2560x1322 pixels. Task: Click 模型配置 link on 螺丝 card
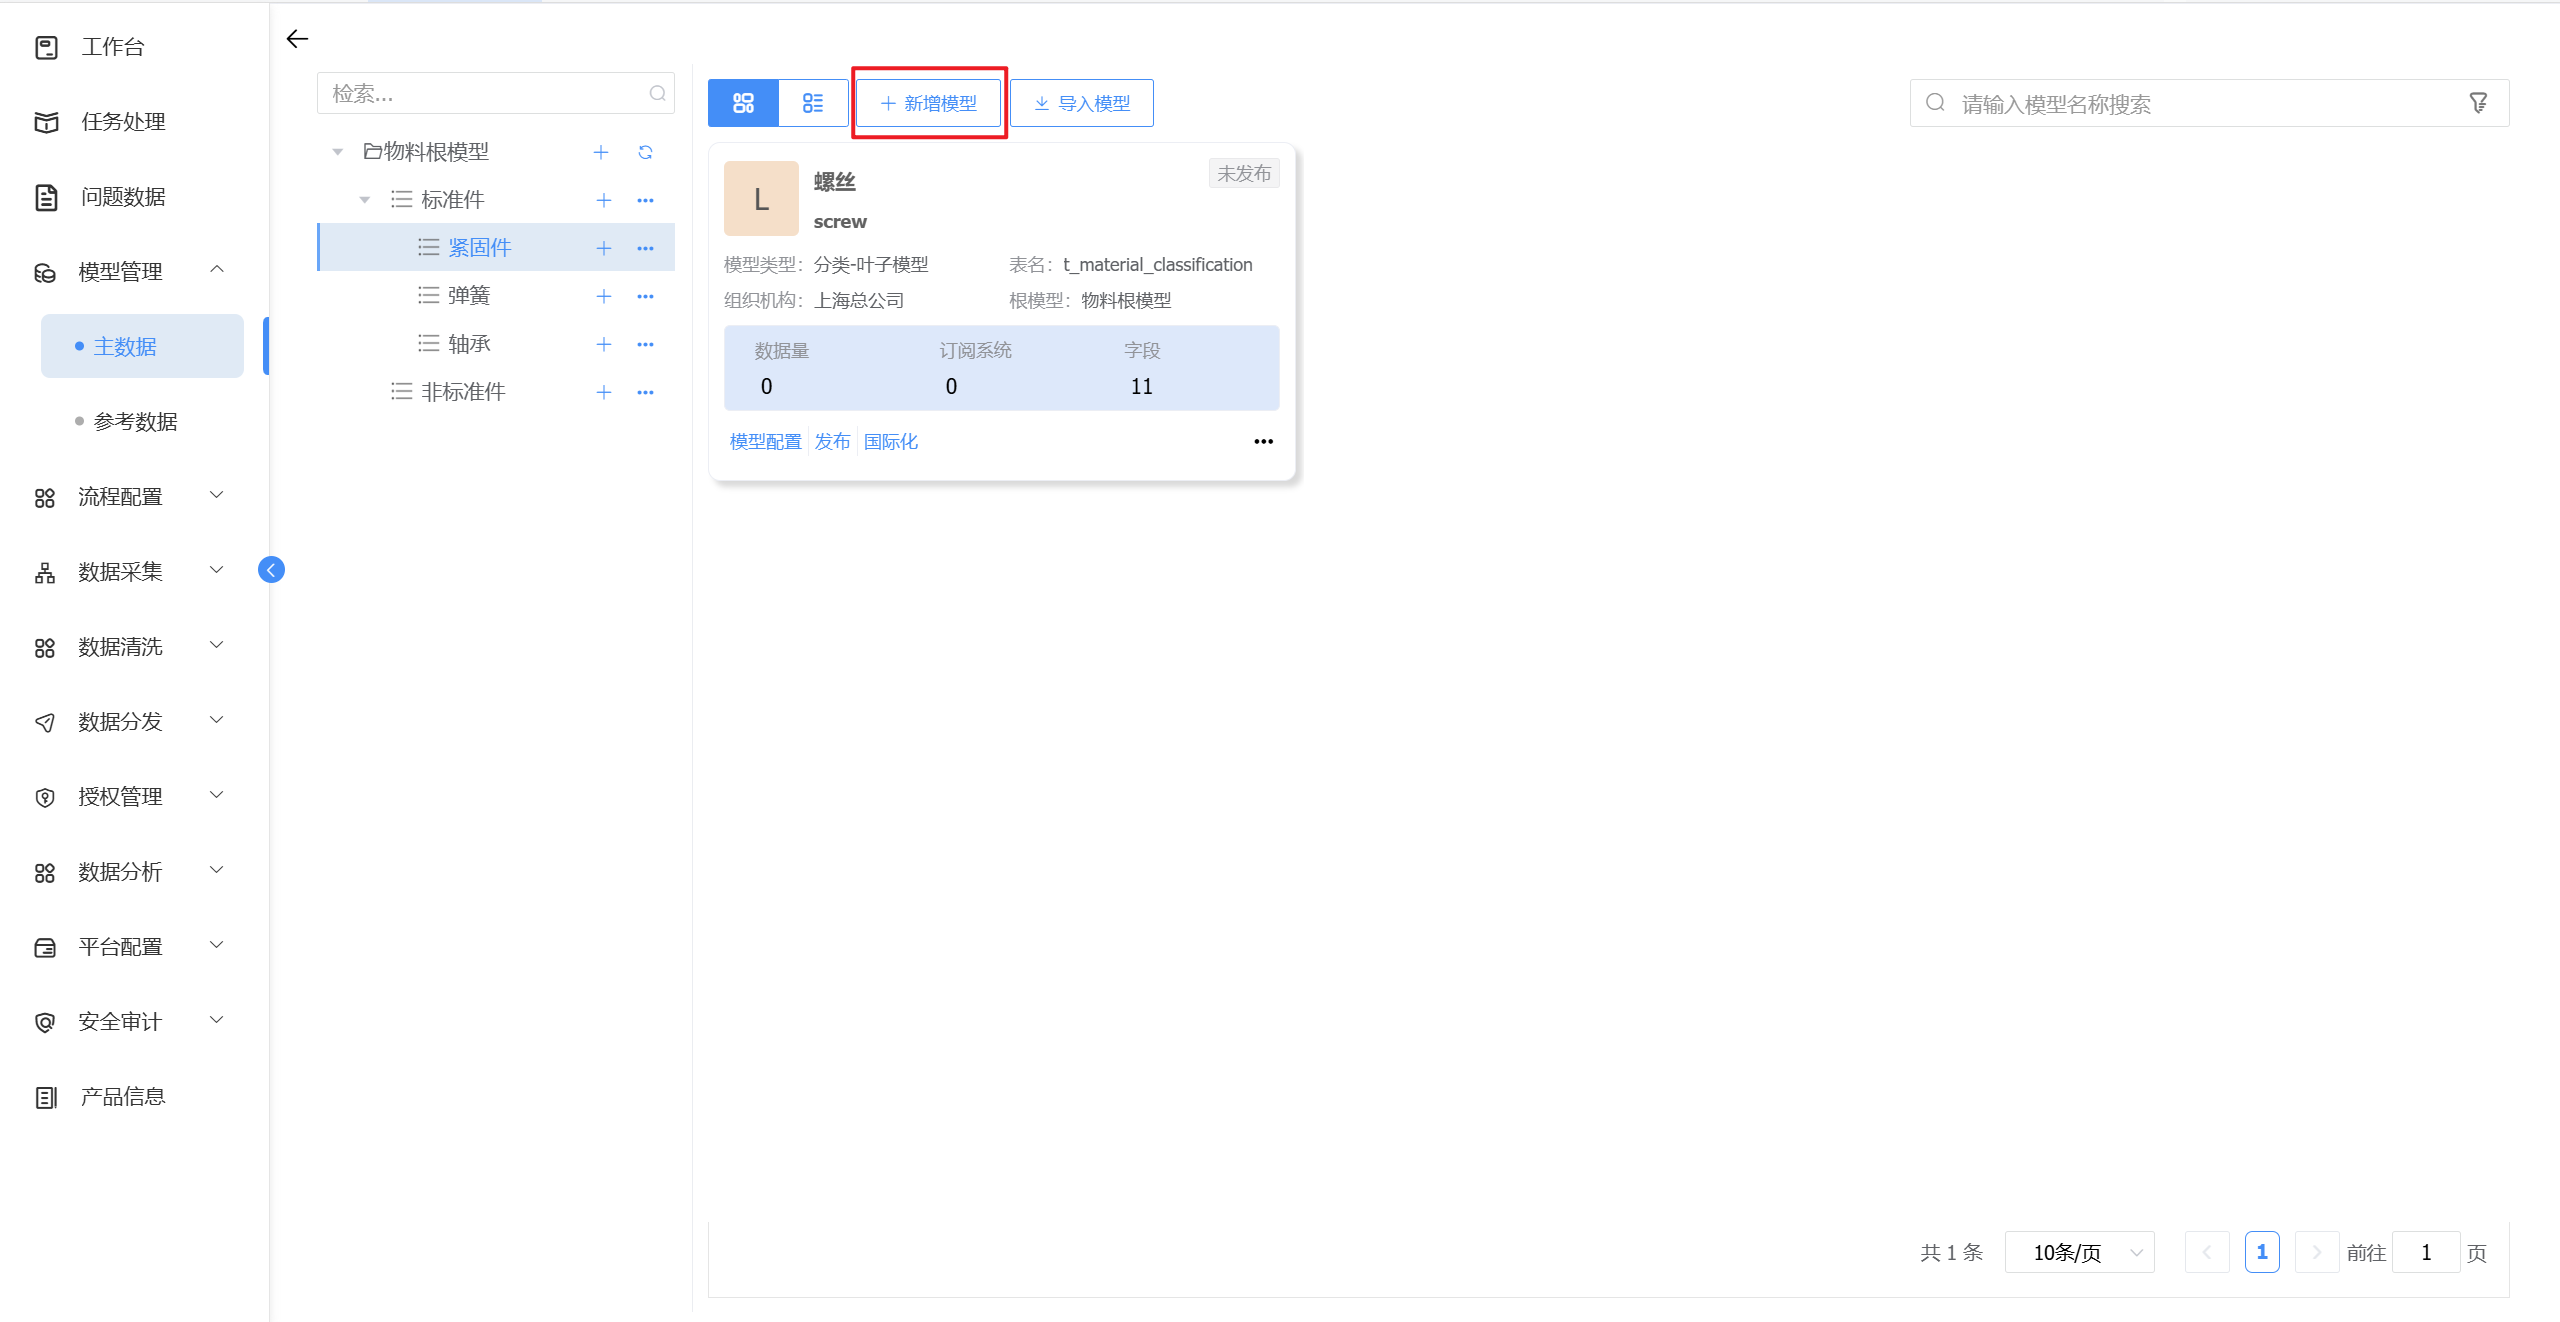point(765,441)
